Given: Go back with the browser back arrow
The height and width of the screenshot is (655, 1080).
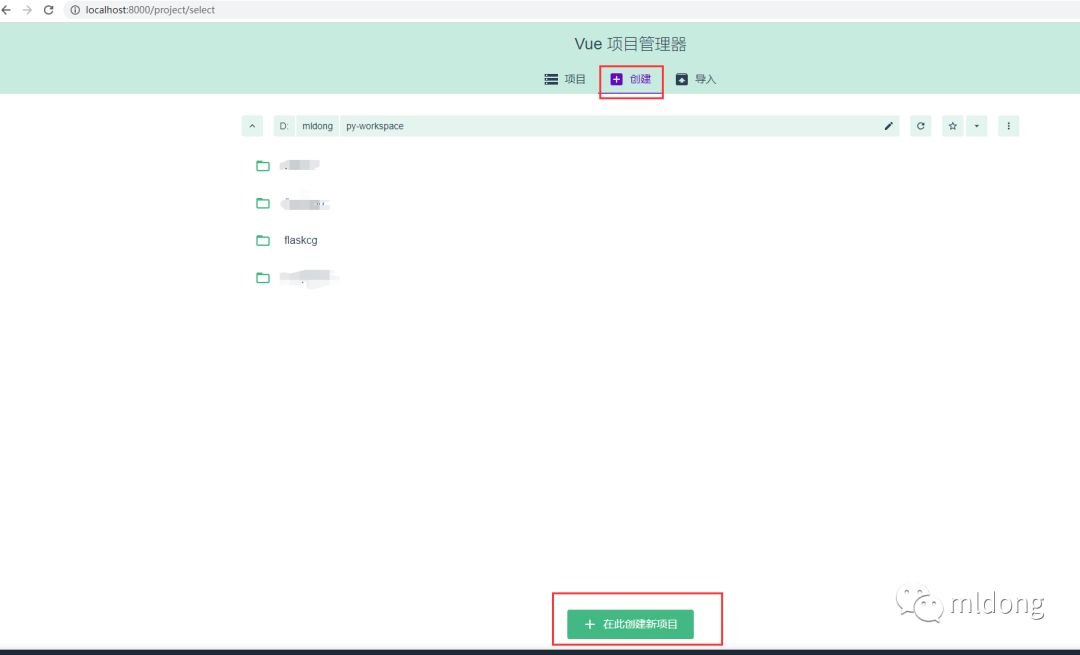Looking at the screenshot, I should [6, 10].
